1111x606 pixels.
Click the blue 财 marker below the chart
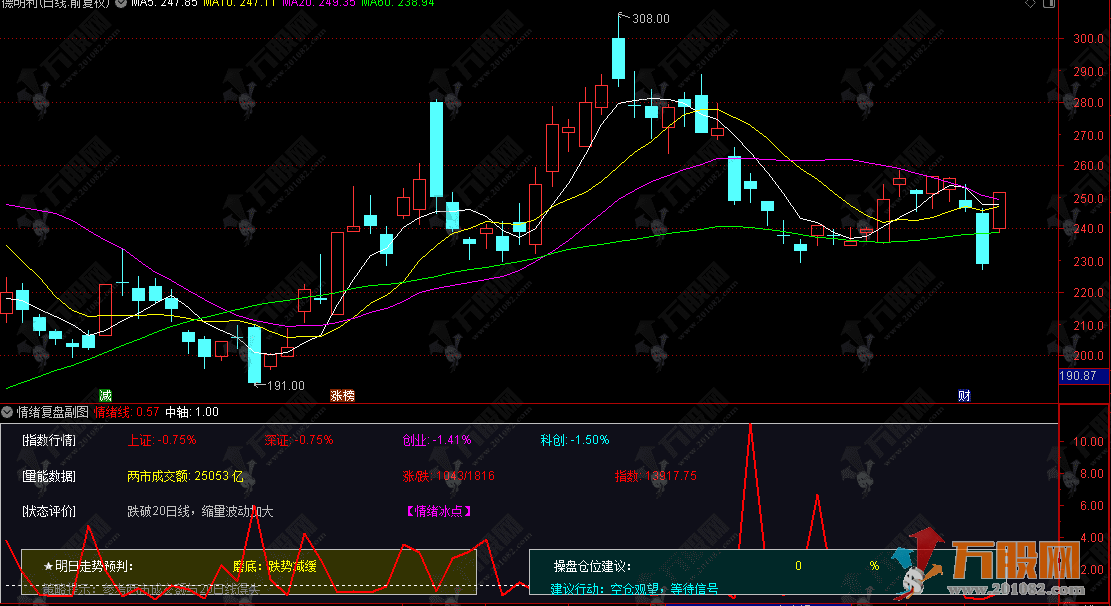pyautogui.click(x=964, y=395)
